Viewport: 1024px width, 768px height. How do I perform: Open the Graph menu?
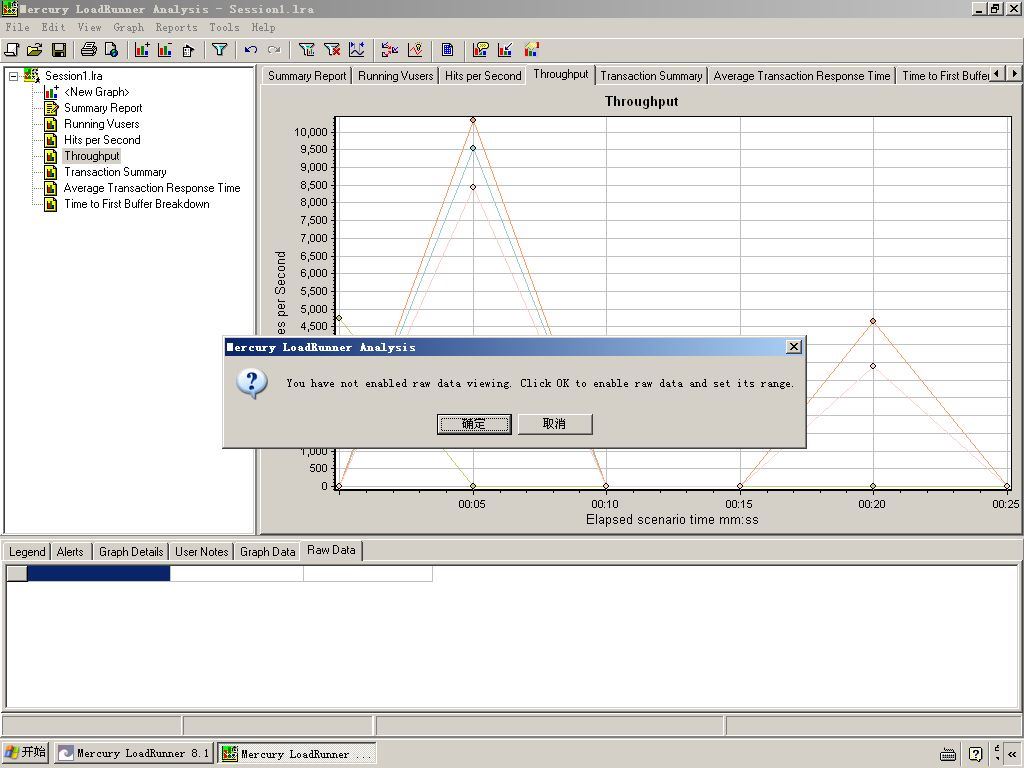point(129,27)
